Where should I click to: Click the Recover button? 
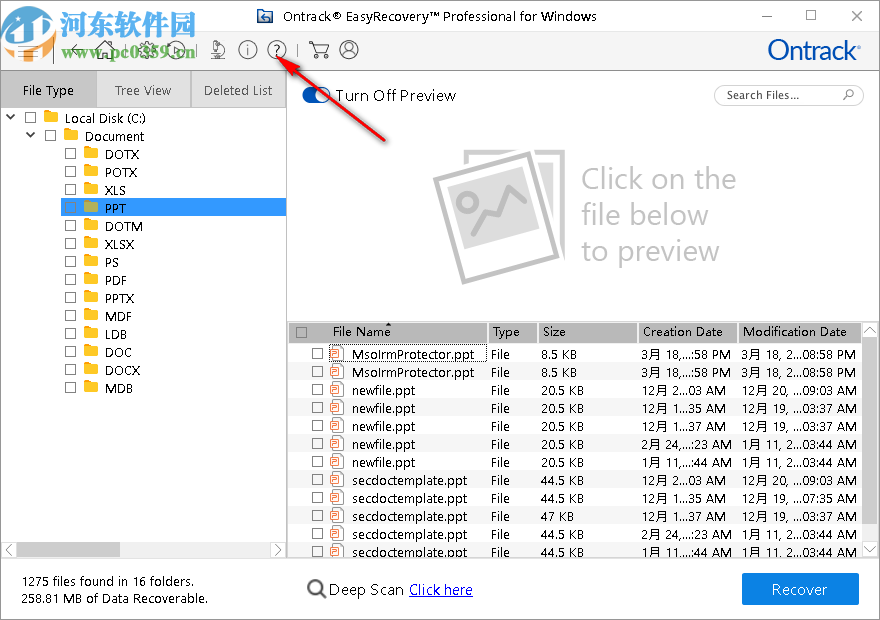coord(800,589)
